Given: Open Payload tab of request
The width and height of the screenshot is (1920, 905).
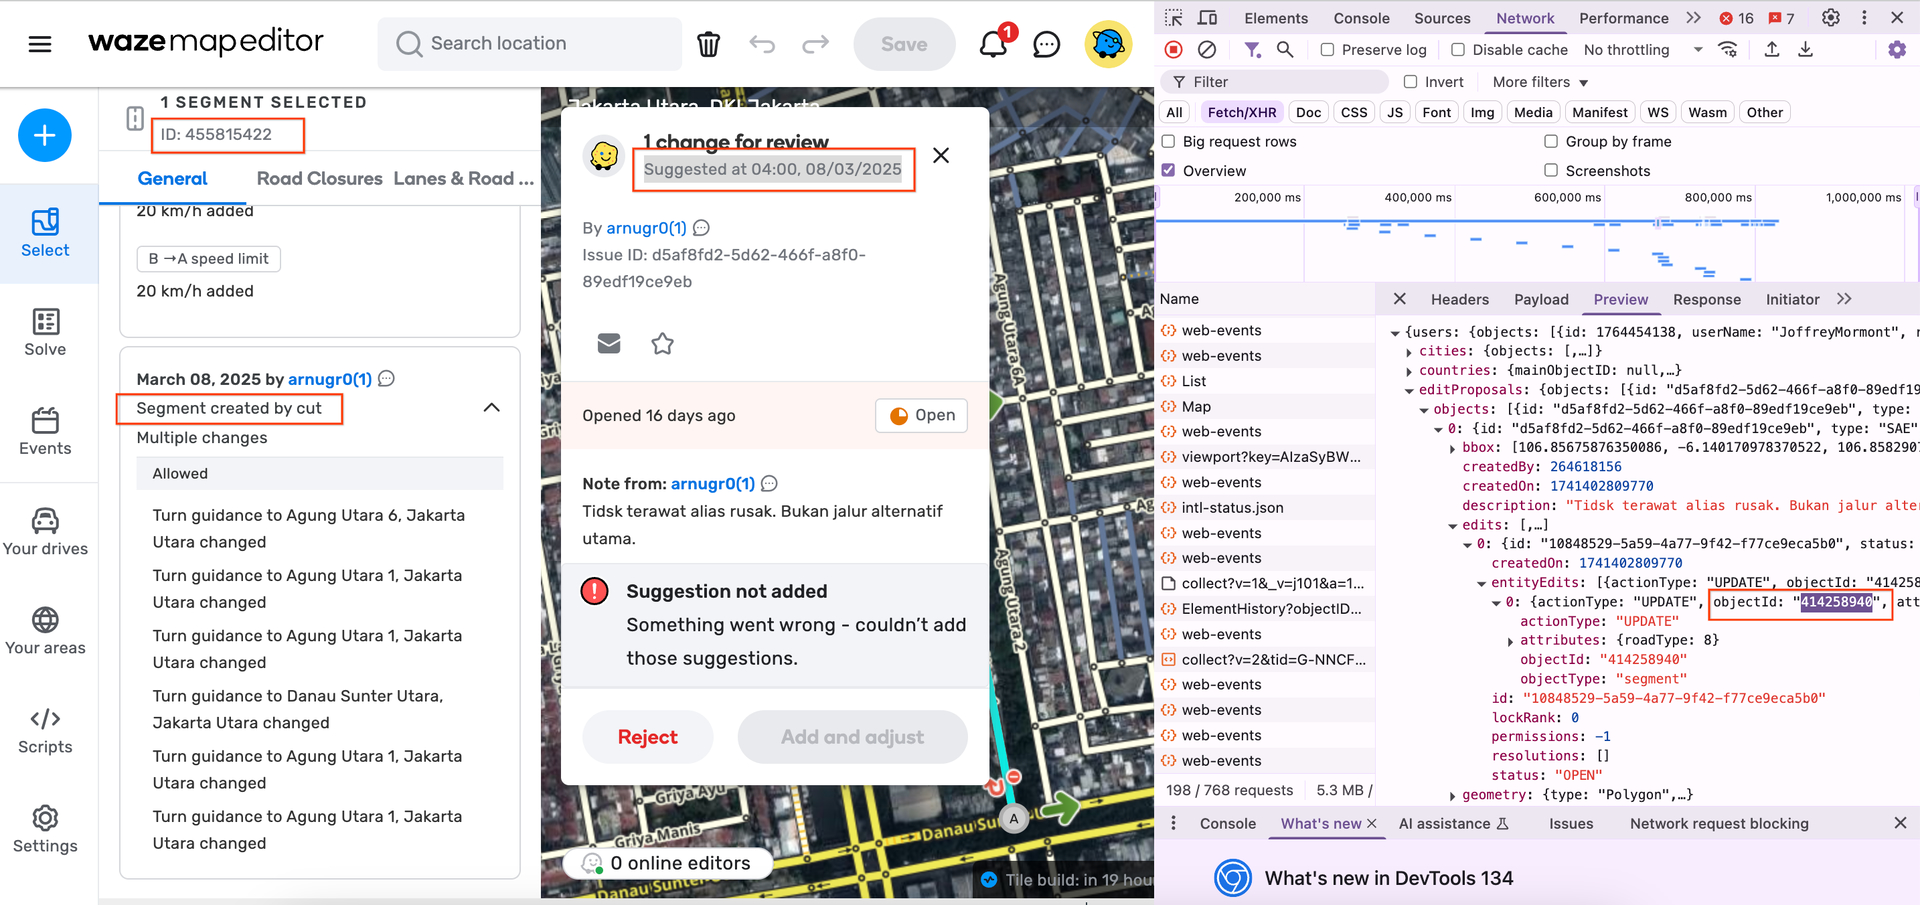Looking at the screenshot, I should click(x=1541, y=299).
